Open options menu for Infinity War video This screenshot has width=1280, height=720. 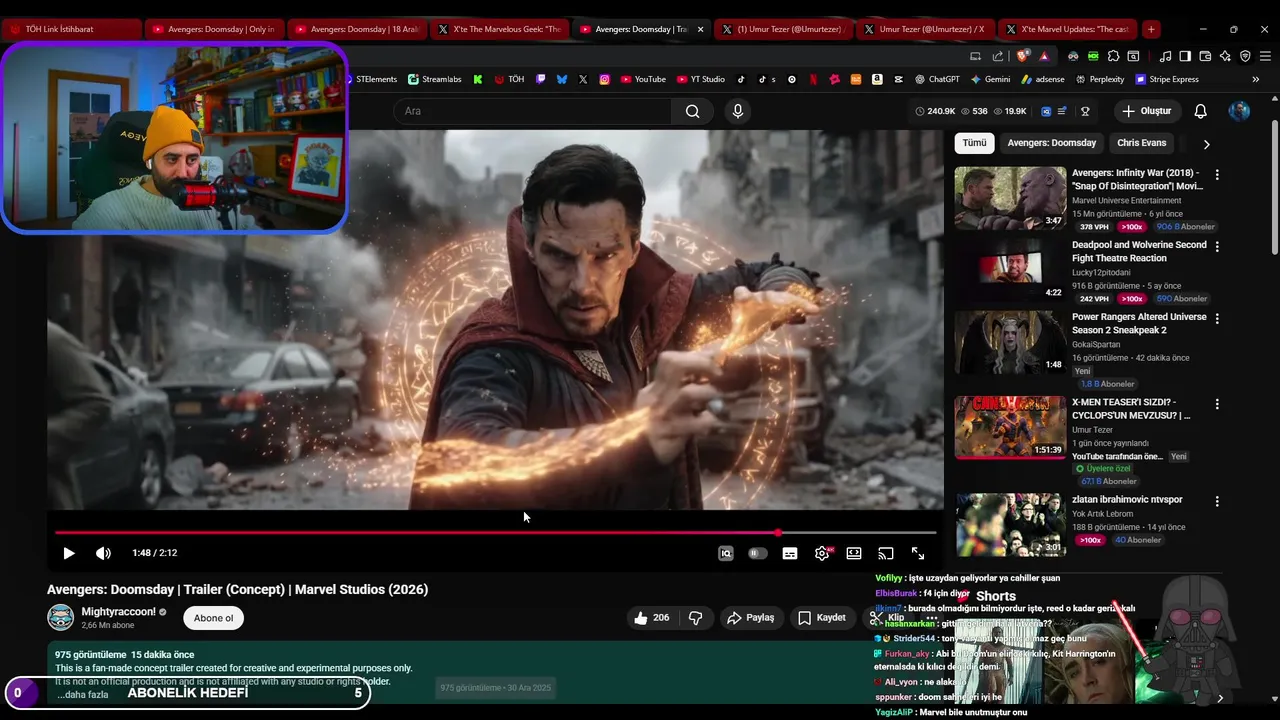point(1217,174)
